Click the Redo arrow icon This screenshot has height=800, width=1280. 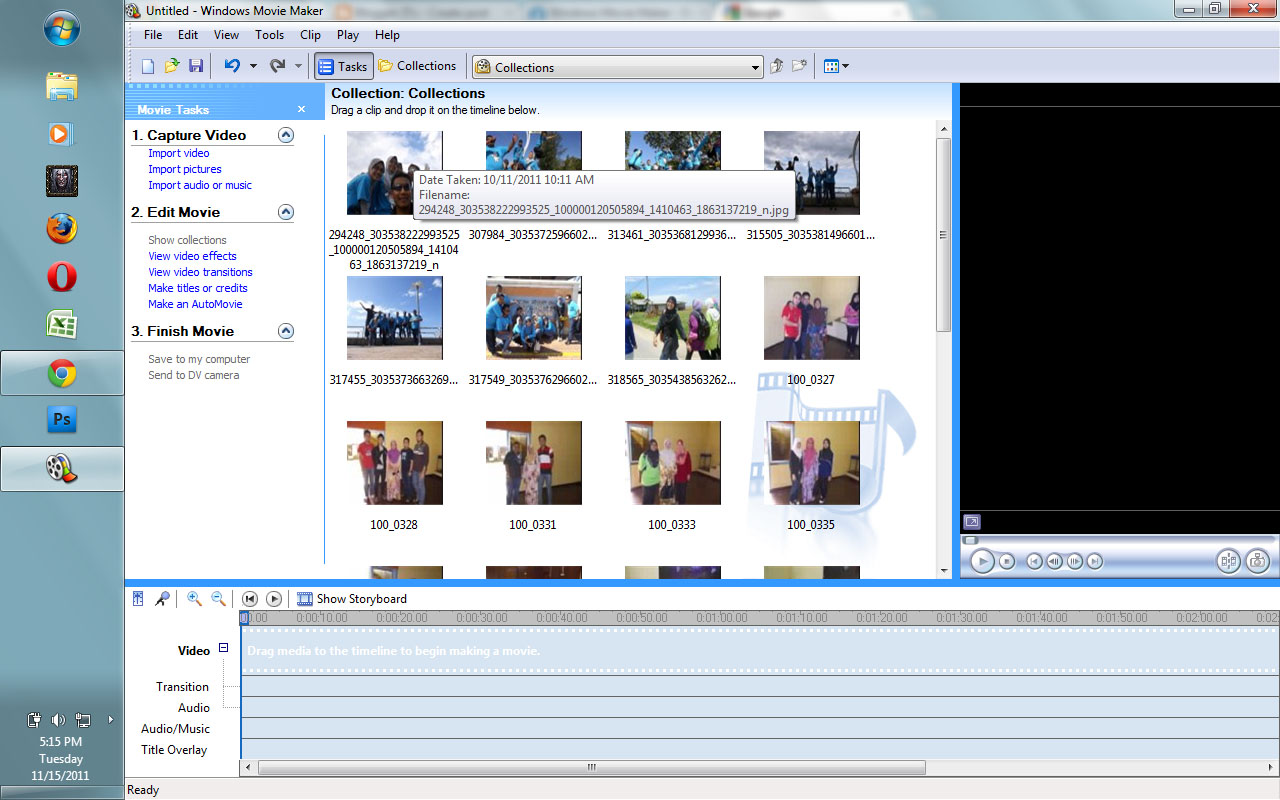[x=278, y=66]
